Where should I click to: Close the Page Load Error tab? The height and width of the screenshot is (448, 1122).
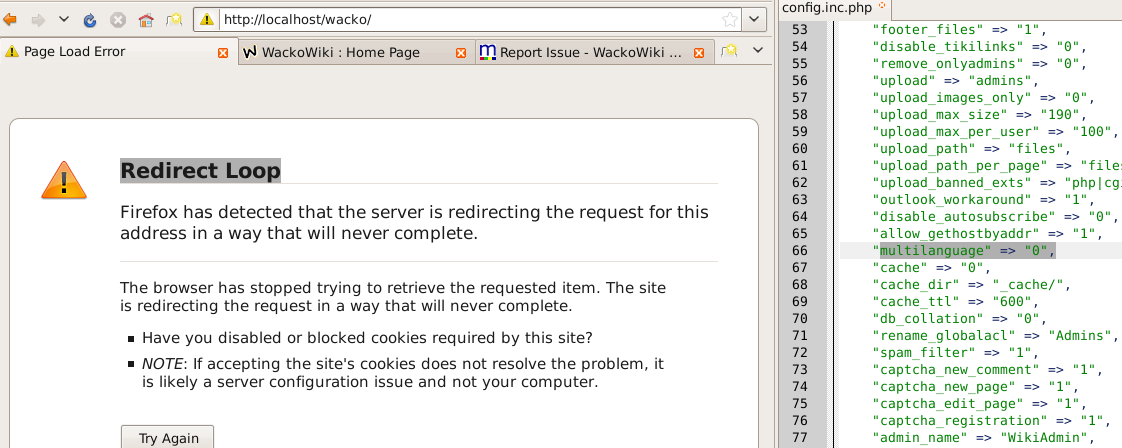[x=223, y=52]
